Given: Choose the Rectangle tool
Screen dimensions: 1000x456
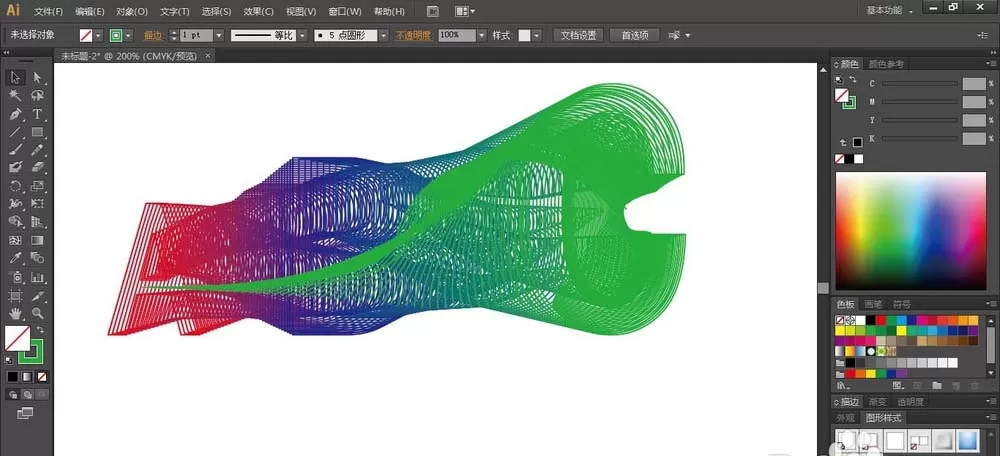Looking at the screenshot, I should pyautogui.click(x=38, y=132).
